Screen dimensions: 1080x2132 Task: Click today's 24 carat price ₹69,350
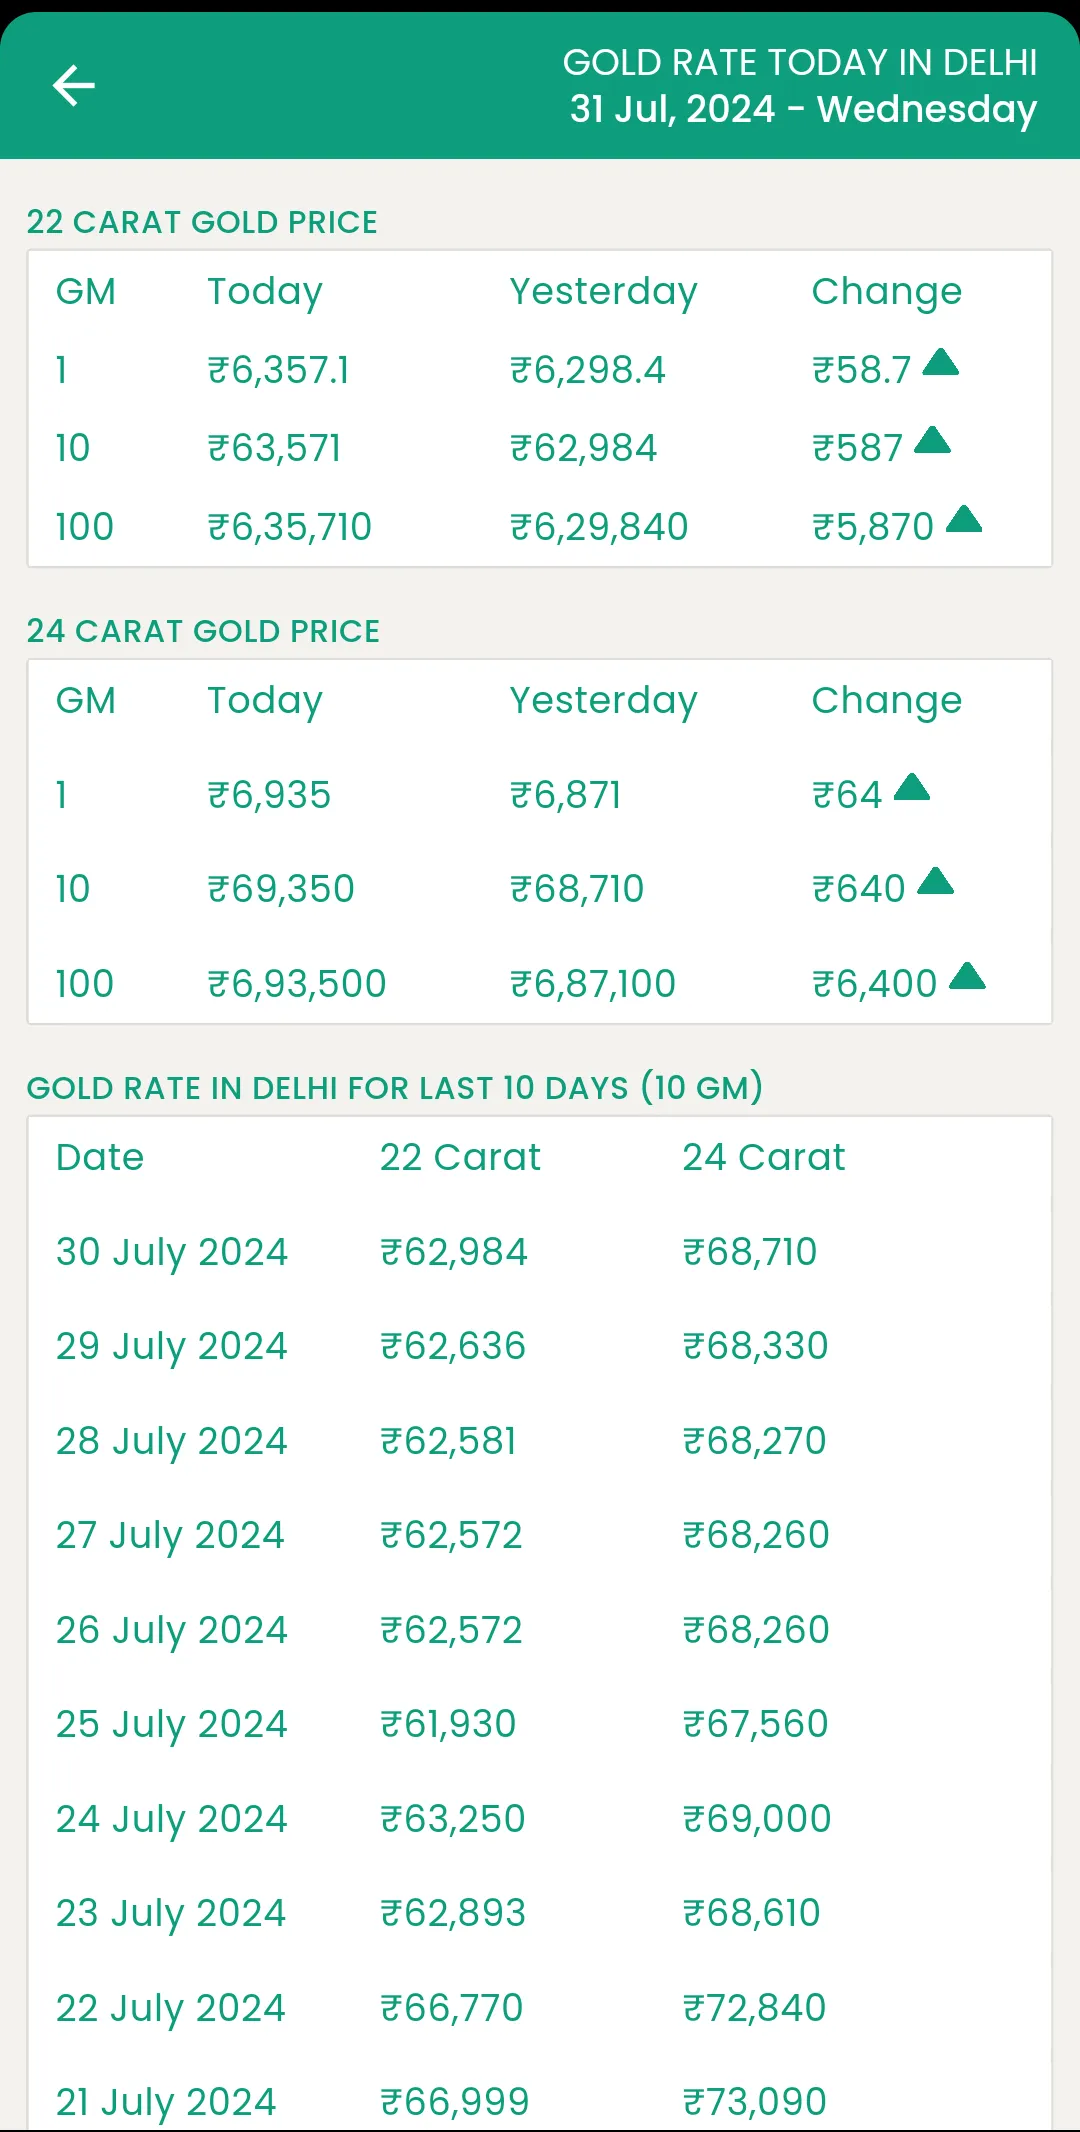[281, 889]
